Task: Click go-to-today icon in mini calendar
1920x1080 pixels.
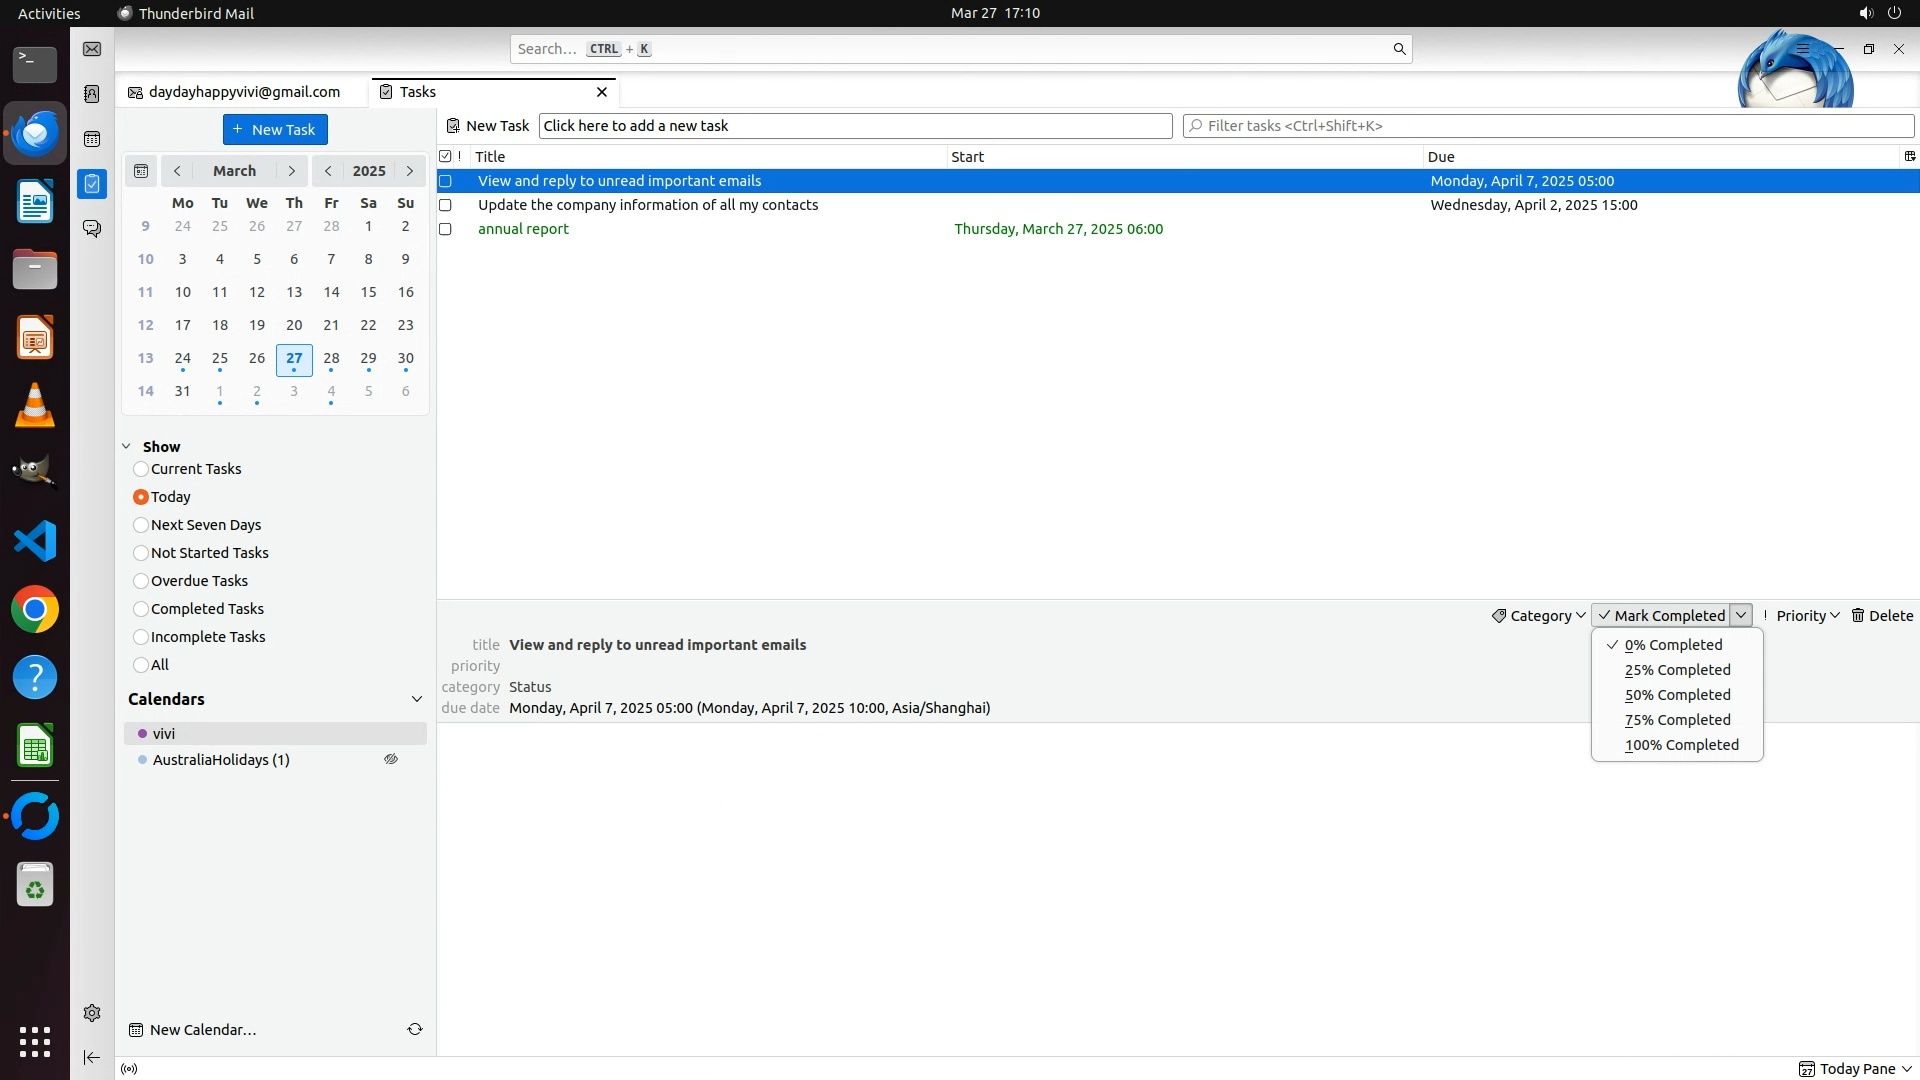Action: (x=141, y=171)
